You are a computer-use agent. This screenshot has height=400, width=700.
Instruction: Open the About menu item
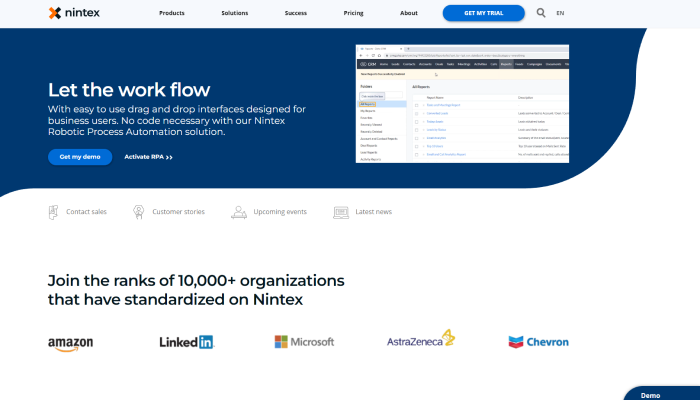tap(409, 13)
